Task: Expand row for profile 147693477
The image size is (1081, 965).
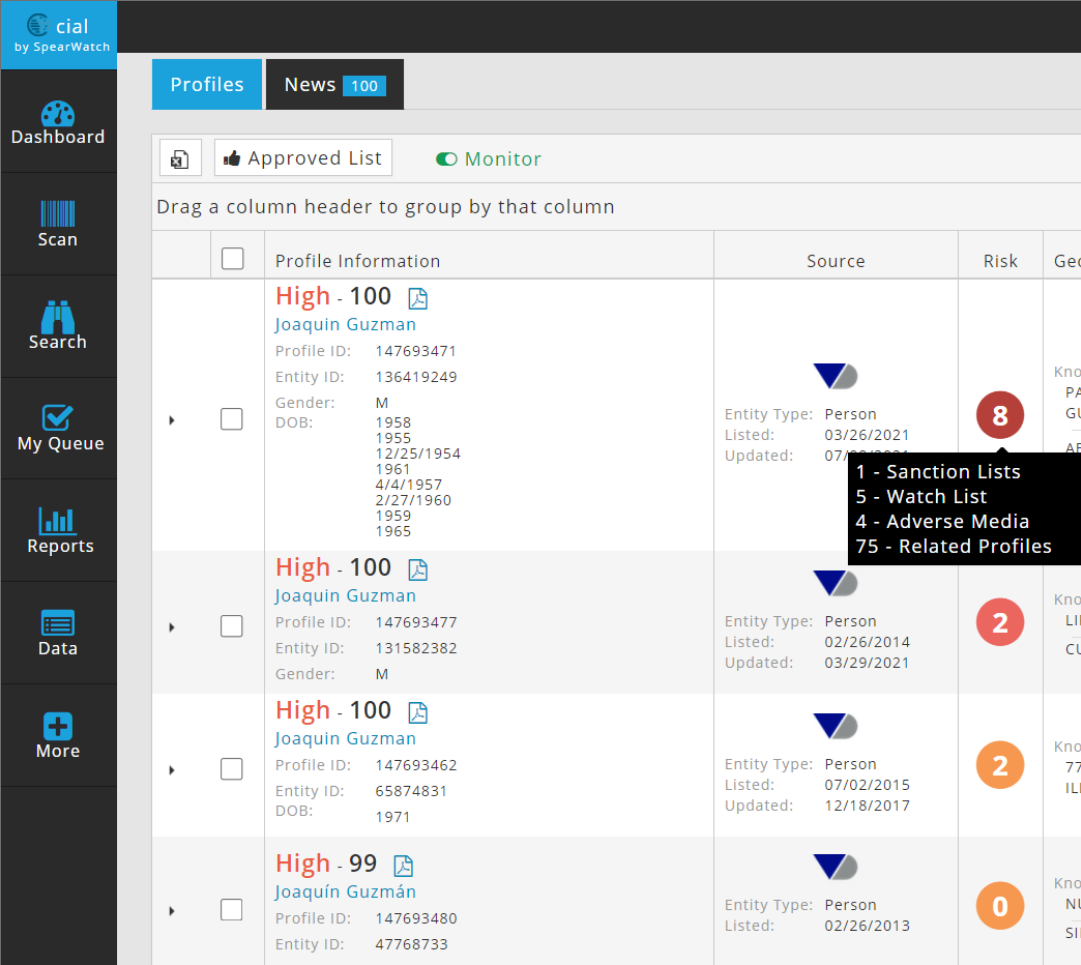Action: click(172, 627)
